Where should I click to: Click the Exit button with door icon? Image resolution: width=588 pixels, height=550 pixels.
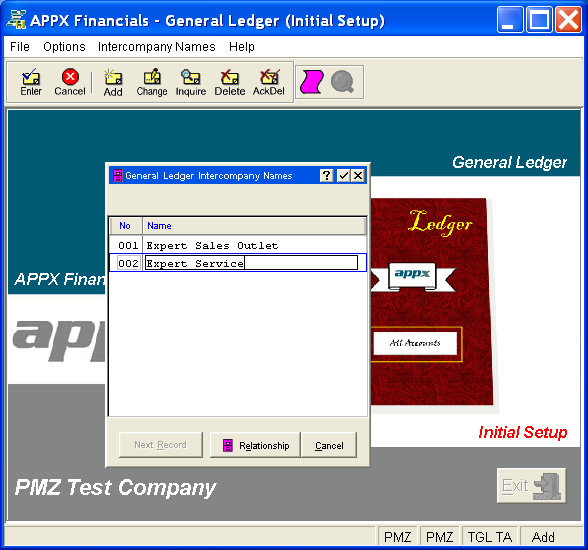coord(531,485)
